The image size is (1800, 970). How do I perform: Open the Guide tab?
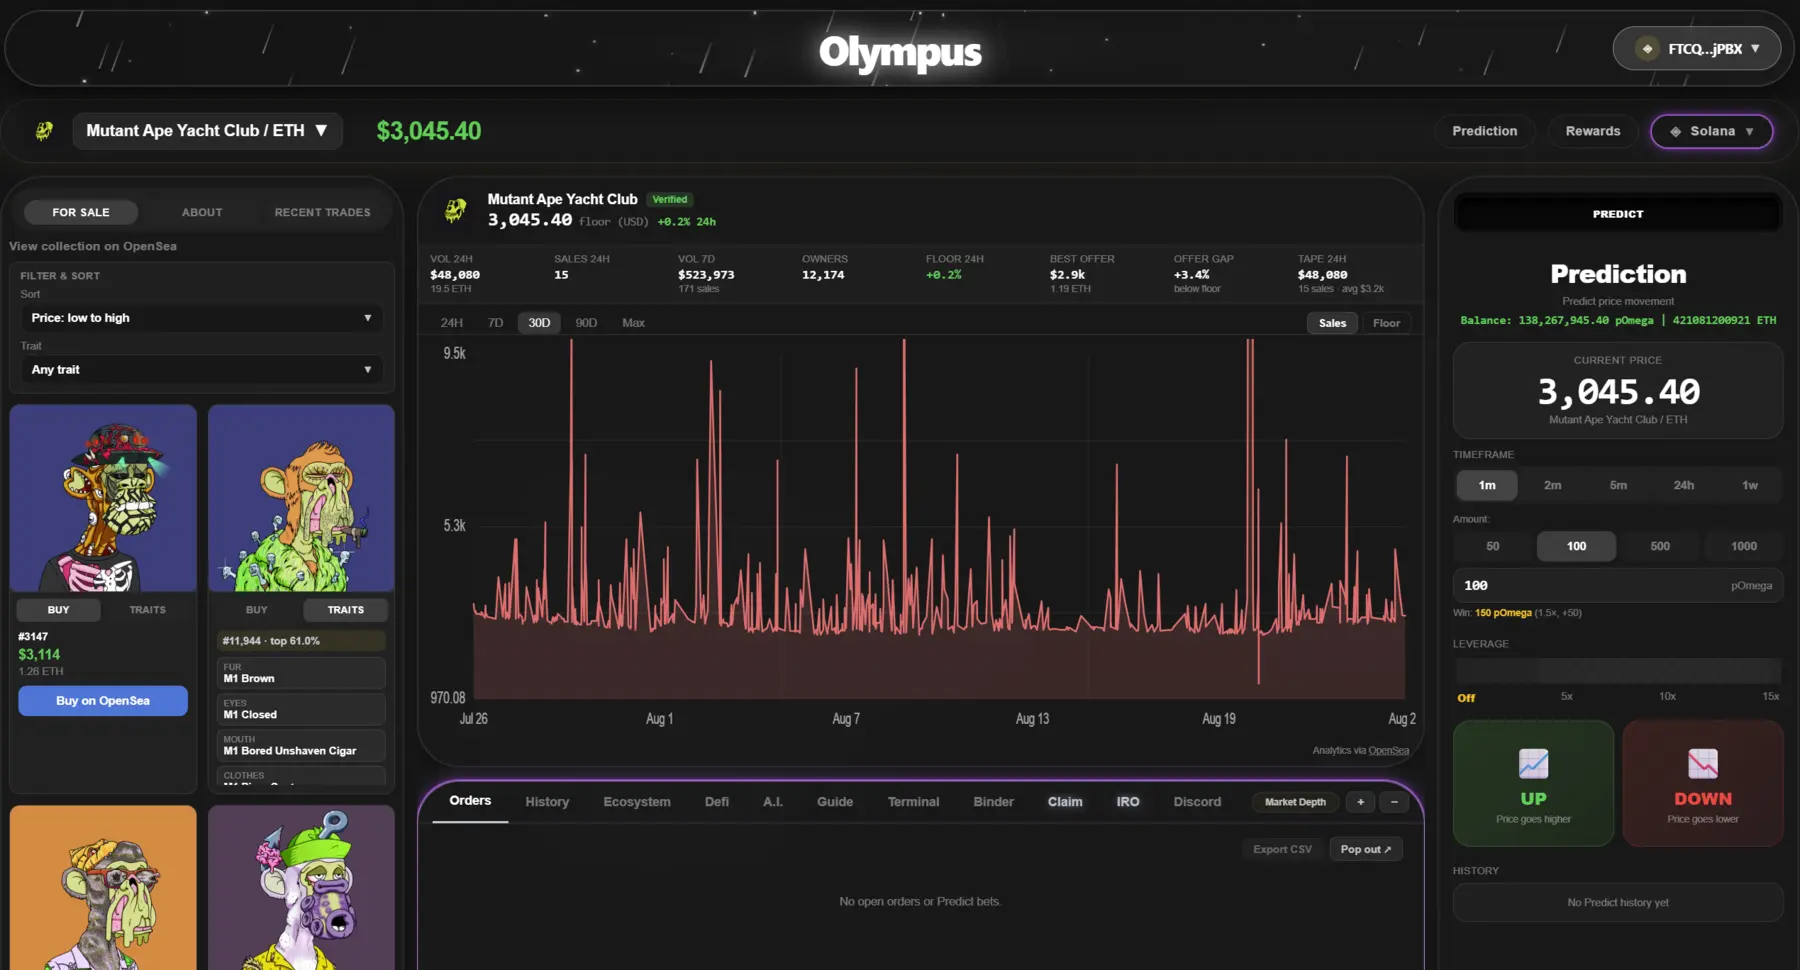tap(835, 802)
